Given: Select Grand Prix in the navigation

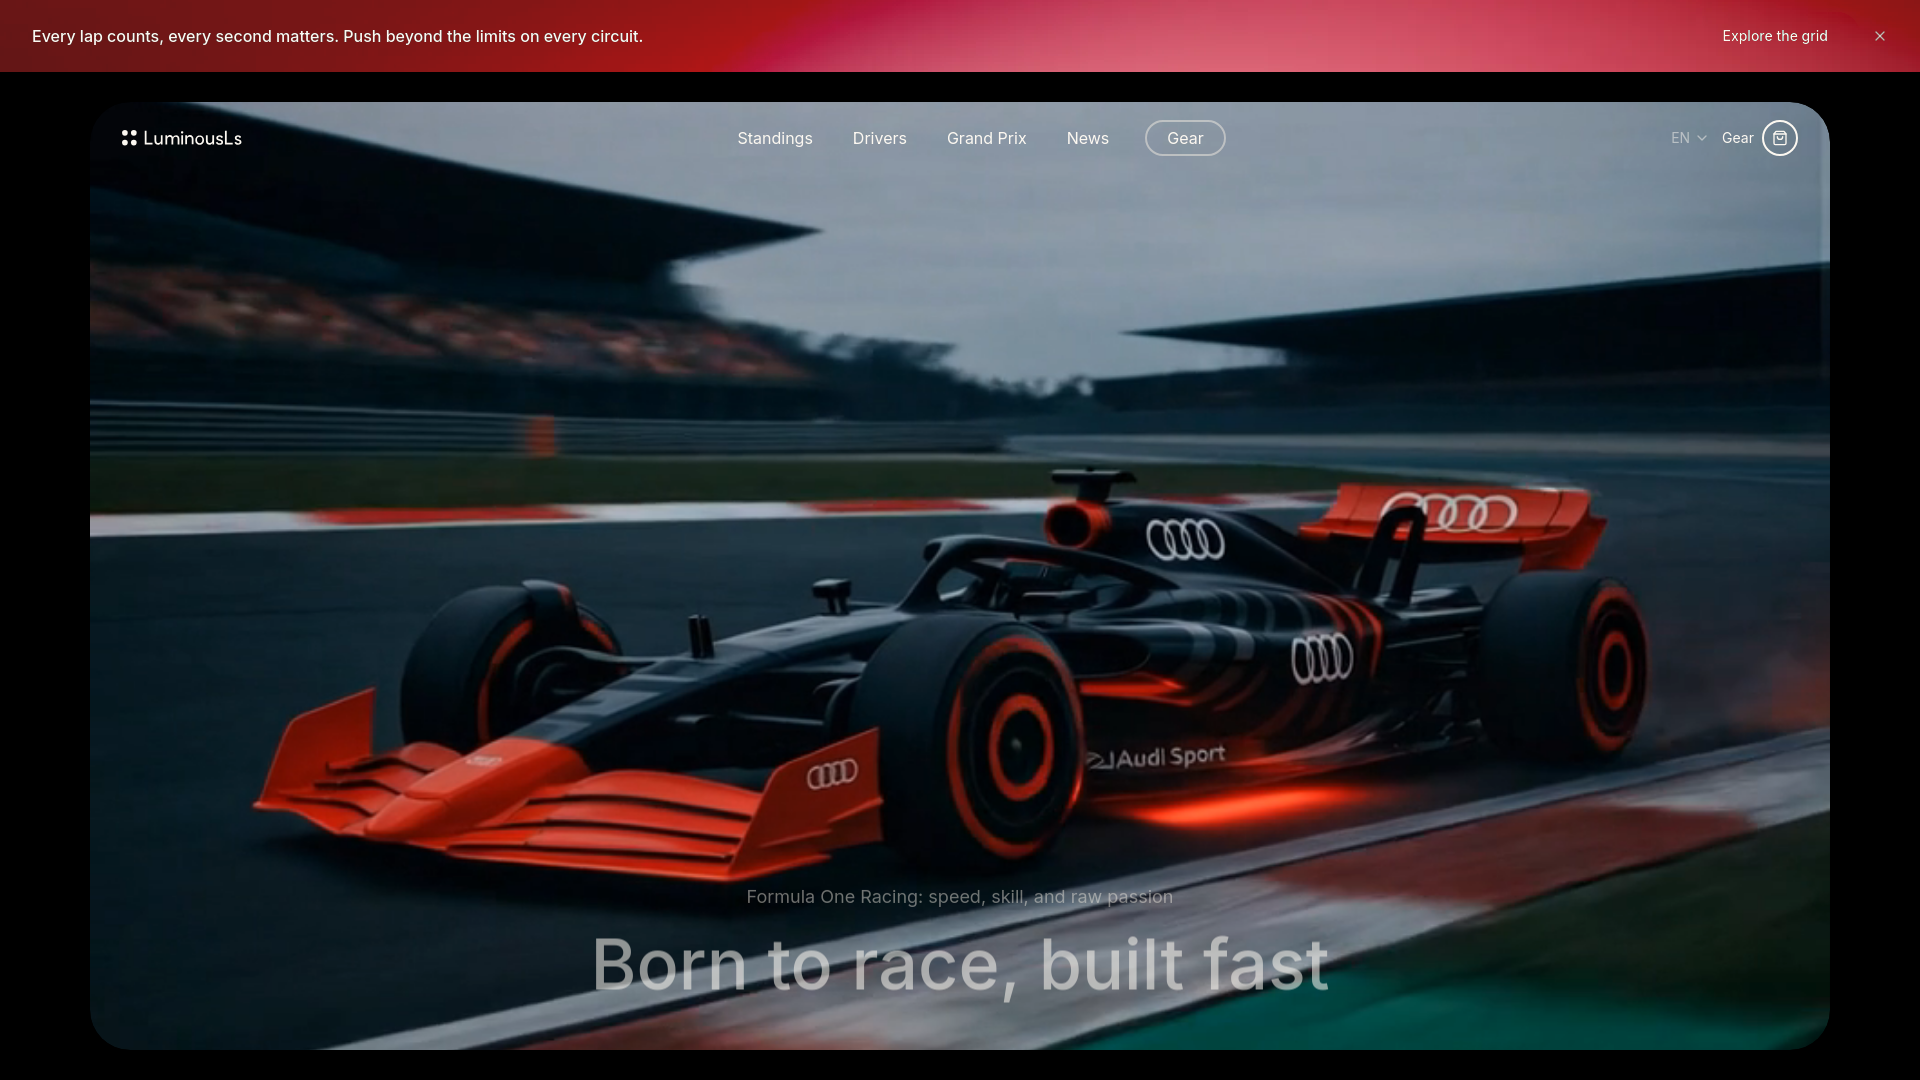Looking at the screenshot, I should (987, 138).
